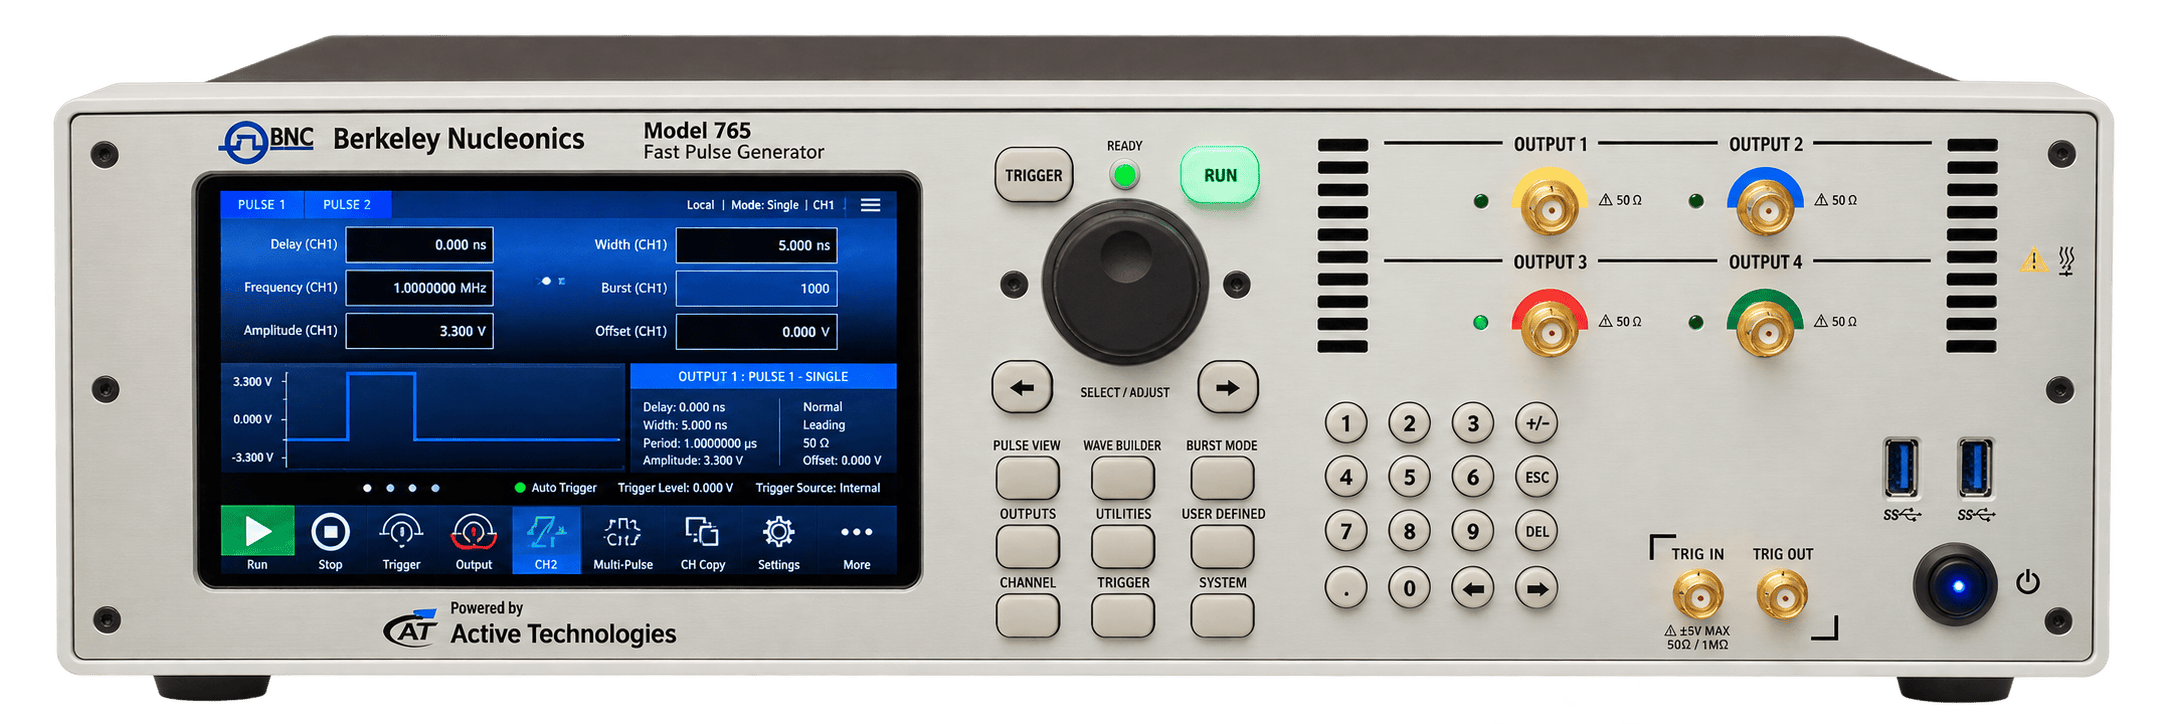The image size is (2172, 724).
Task: Push the SYSTEM panel button
Action: (x=1222, y=616)
